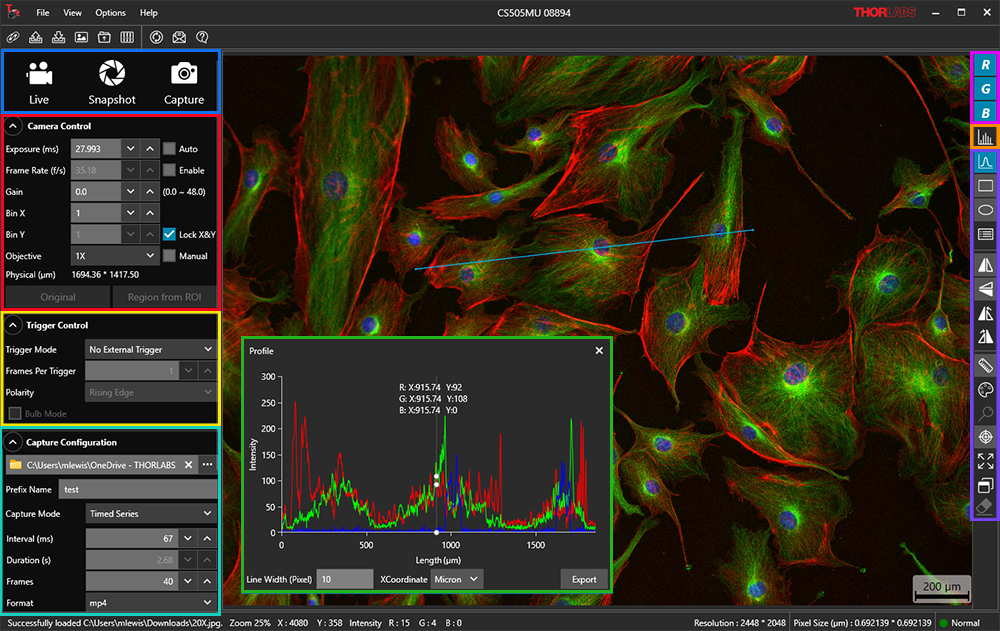This screenshot has height=631, width=1000.
Task: Click the Prefix Name input field
Action: [138, 489]
